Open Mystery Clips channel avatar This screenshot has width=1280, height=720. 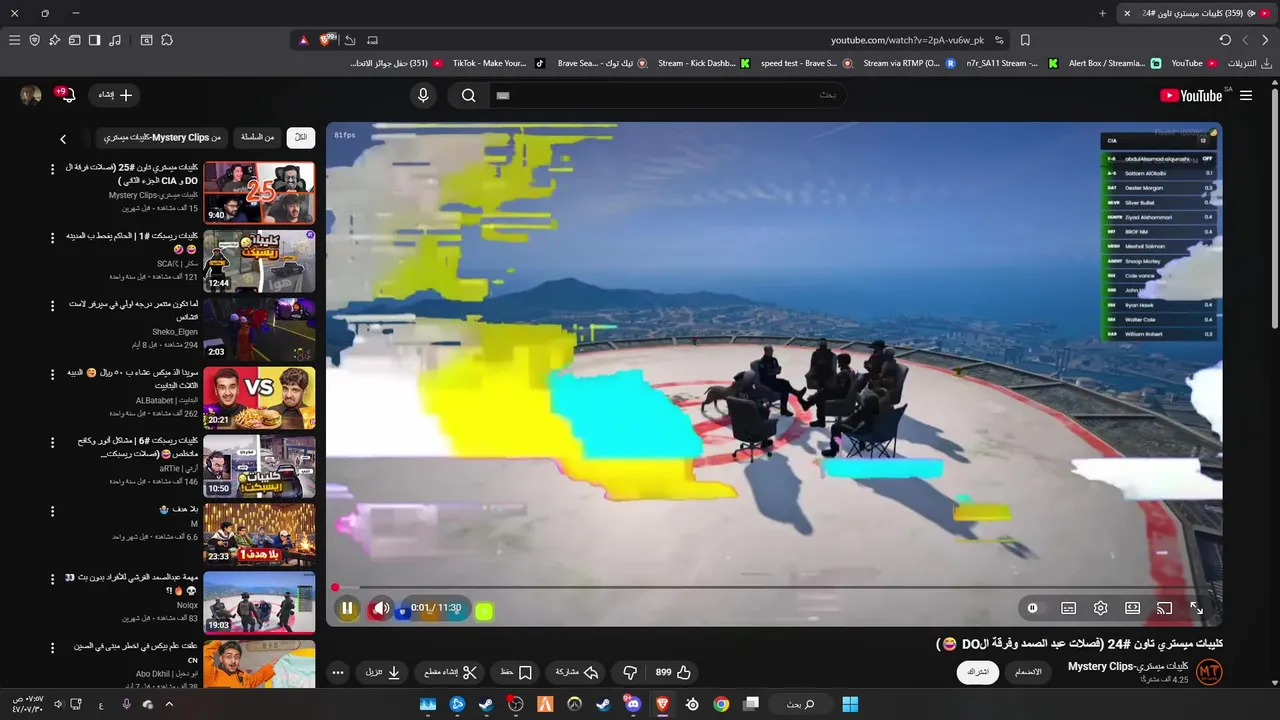coord(1209,672)
